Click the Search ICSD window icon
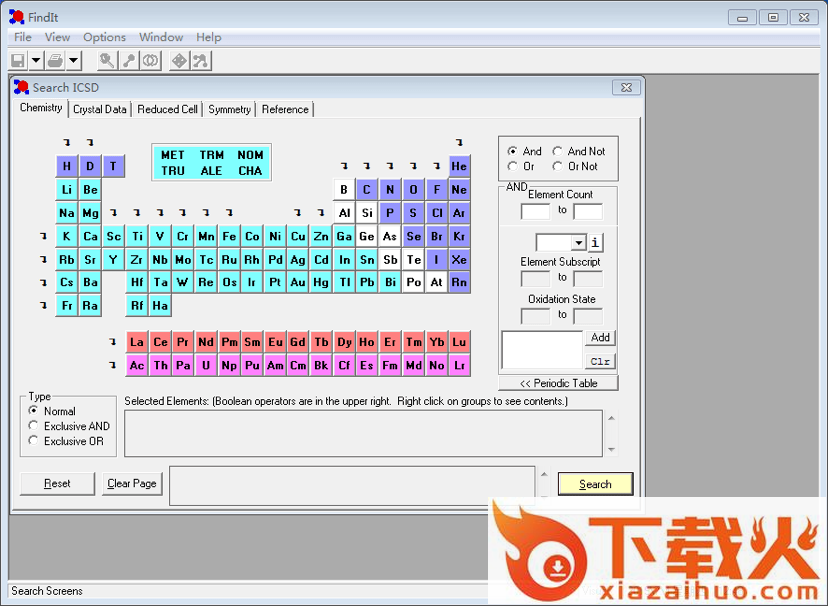 21,87
